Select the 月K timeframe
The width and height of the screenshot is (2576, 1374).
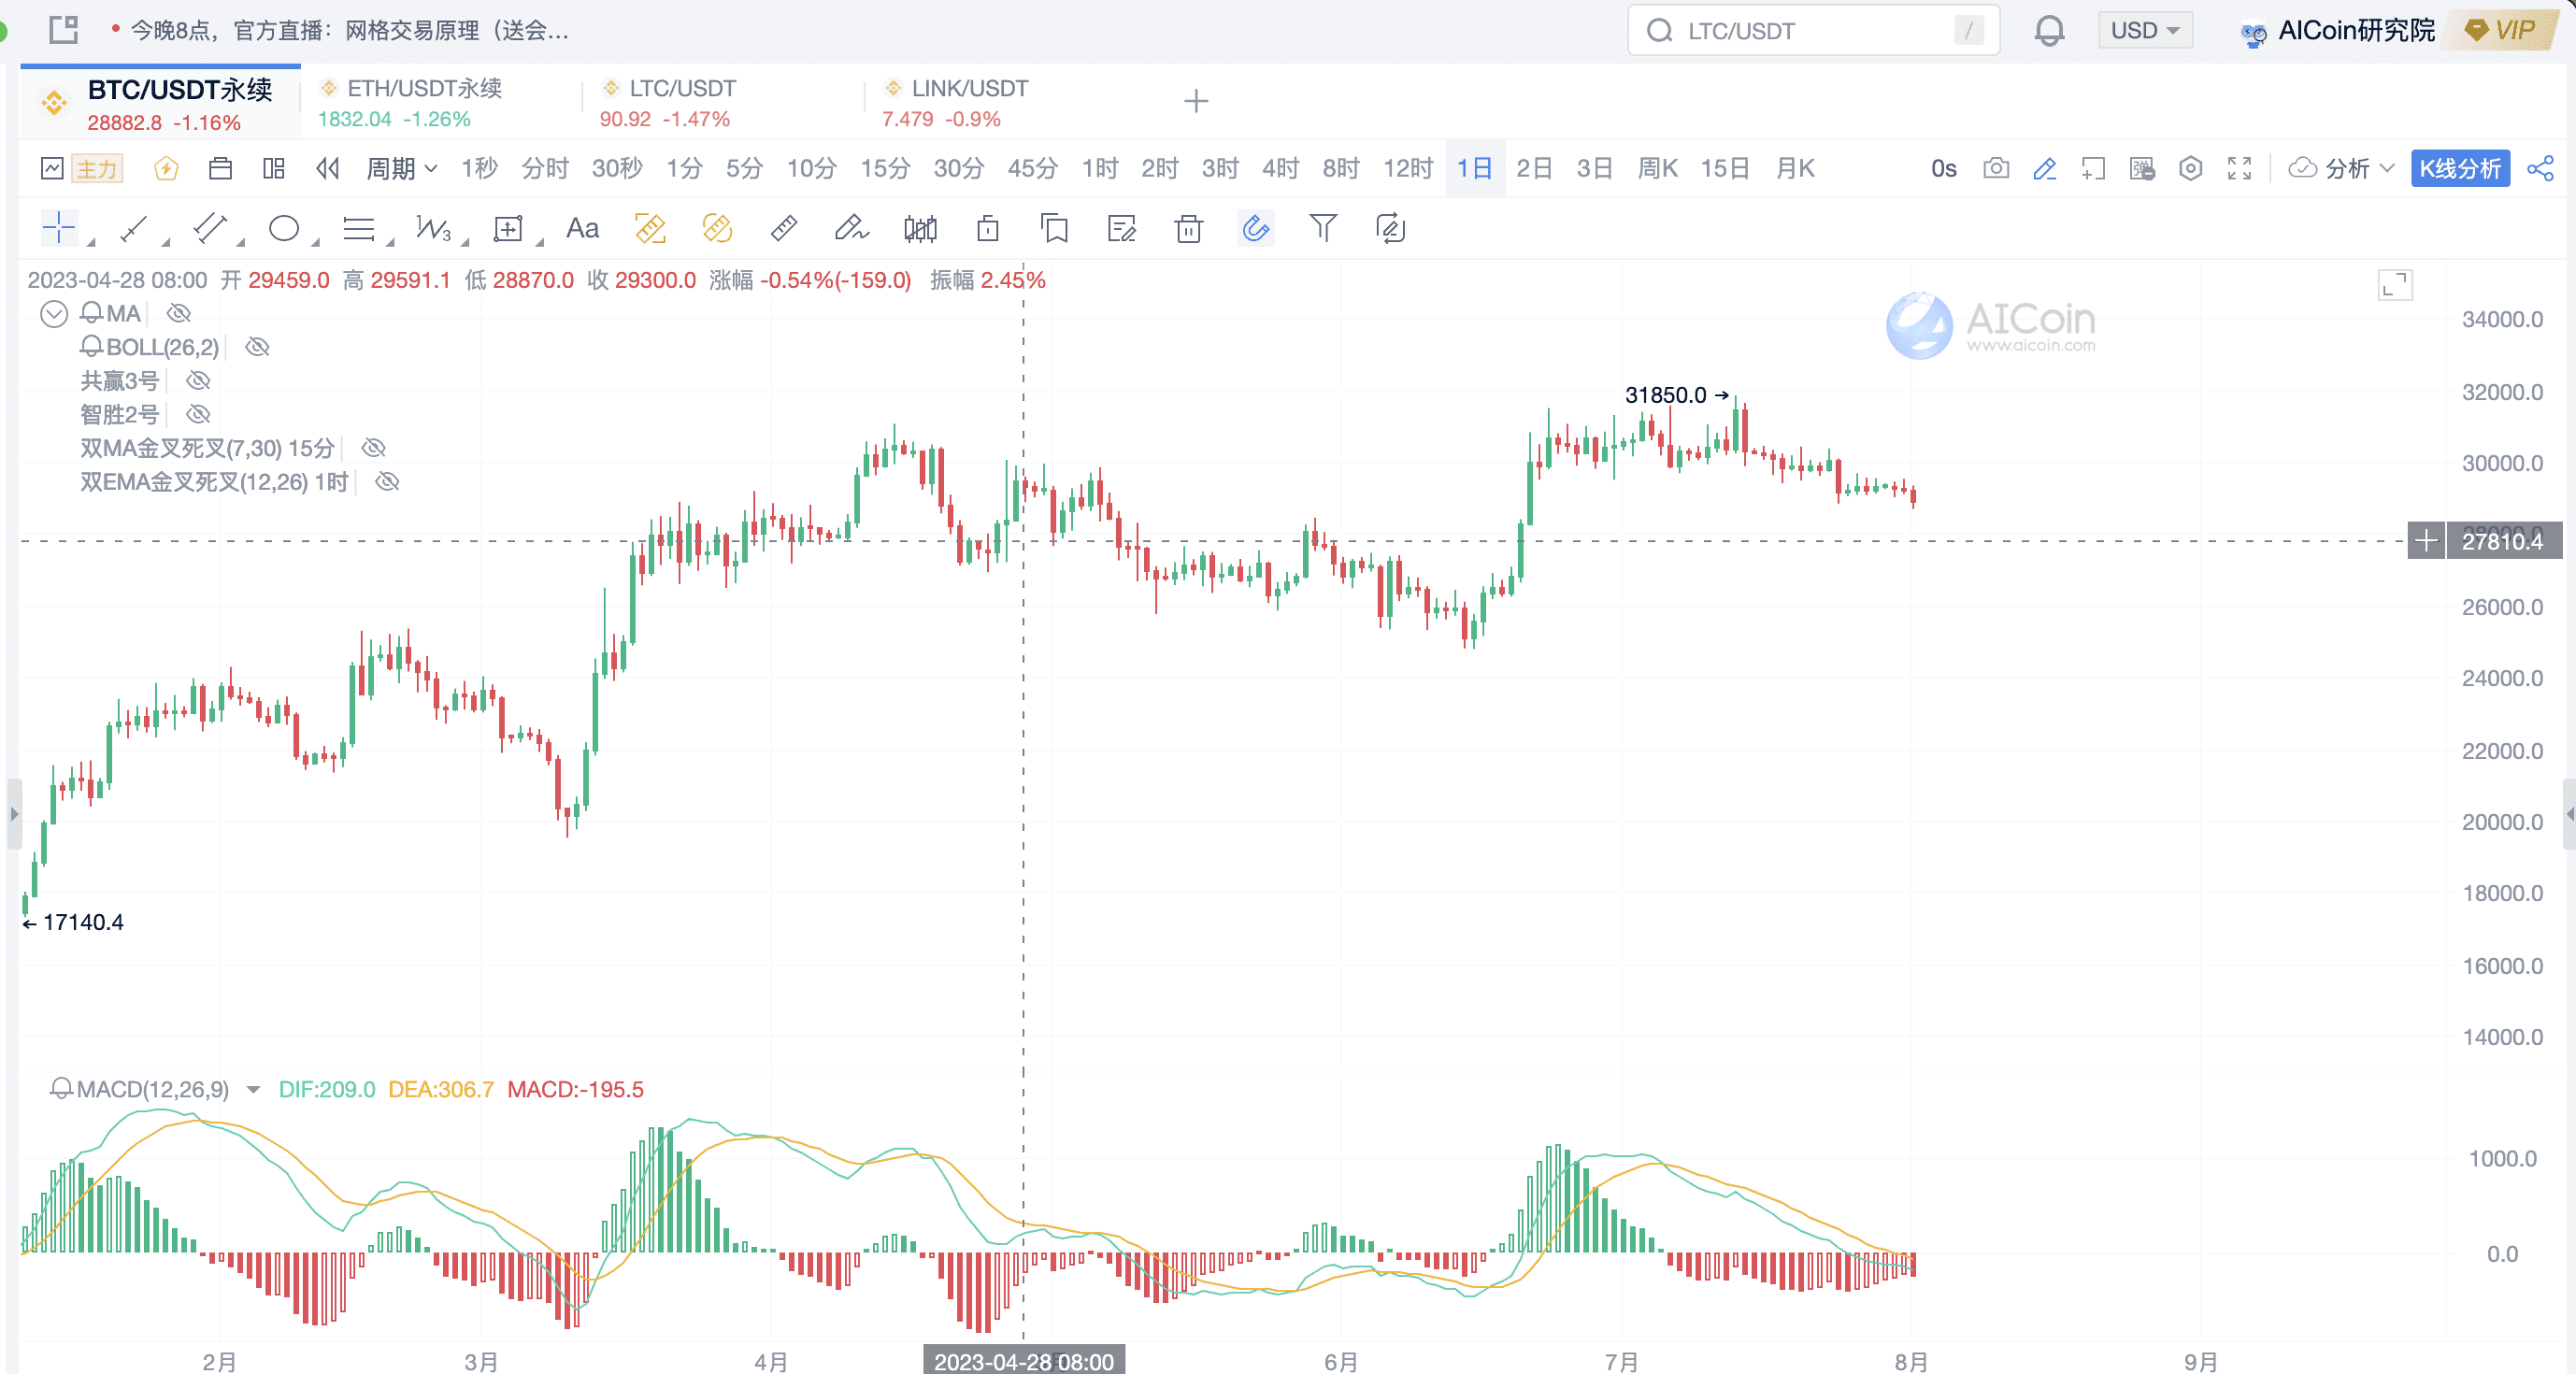click(x=1795, y=168)
